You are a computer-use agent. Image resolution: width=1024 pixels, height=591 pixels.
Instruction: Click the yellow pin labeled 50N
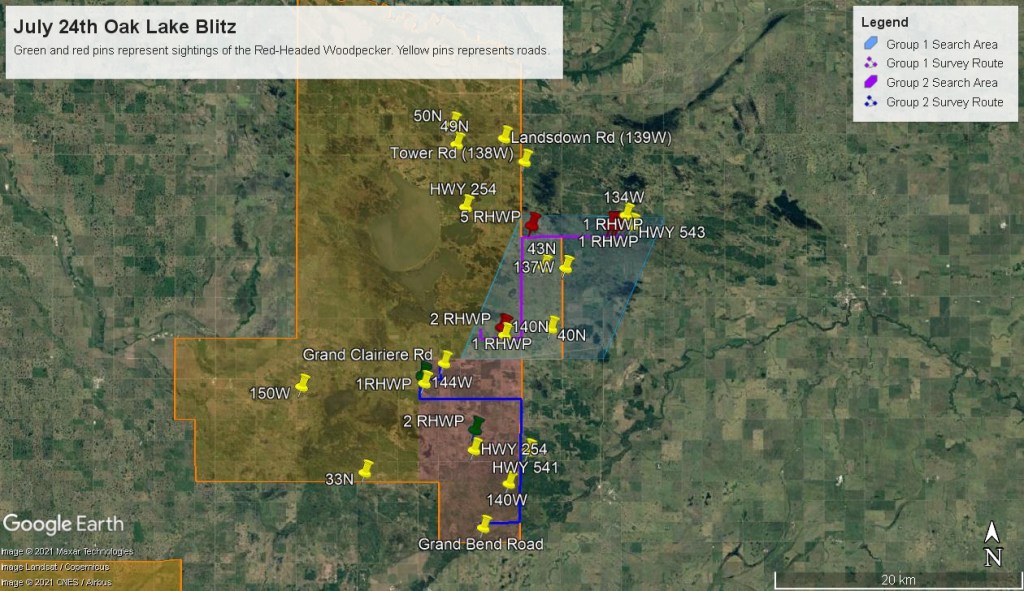(456, 118)
